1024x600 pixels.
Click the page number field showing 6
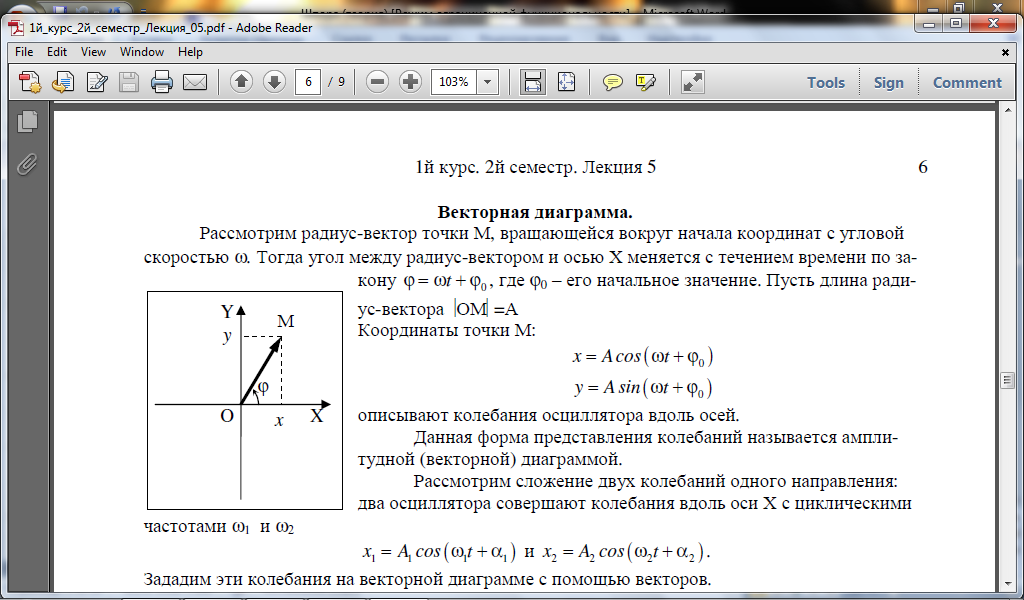tap(308, 82)
